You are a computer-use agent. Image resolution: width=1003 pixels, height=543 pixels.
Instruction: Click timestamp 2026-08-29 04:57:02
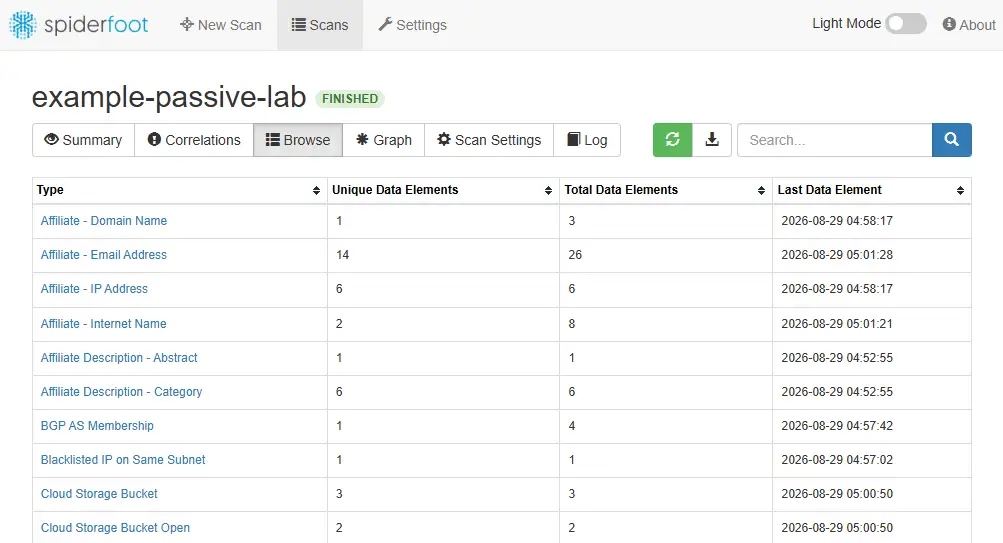[x=837, y=459]
